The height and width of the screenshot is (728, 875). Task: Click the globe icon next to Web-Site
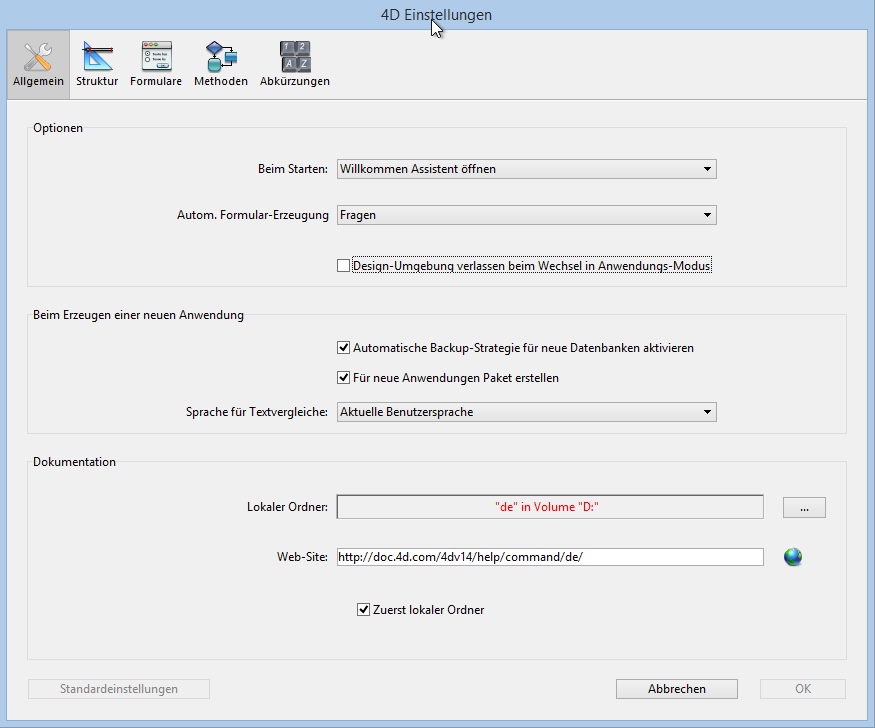(793, 557)
